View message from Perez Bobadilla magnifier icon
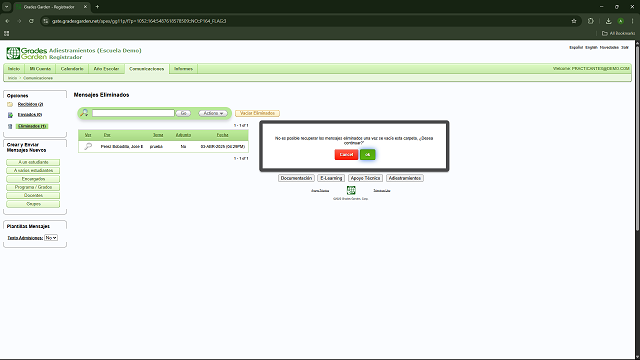Viewport: 640px width, 360px height. [x=88, y=146]
